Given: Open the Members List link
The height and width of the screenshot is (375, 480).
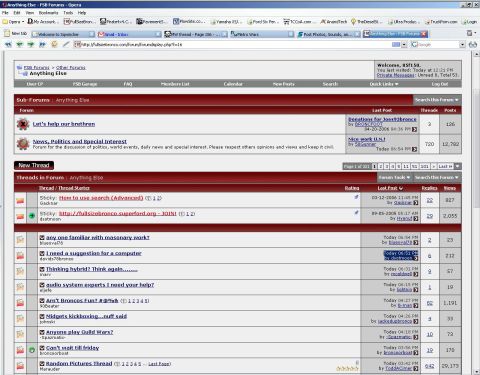Looking at the screenshot, I should (175, 84).
